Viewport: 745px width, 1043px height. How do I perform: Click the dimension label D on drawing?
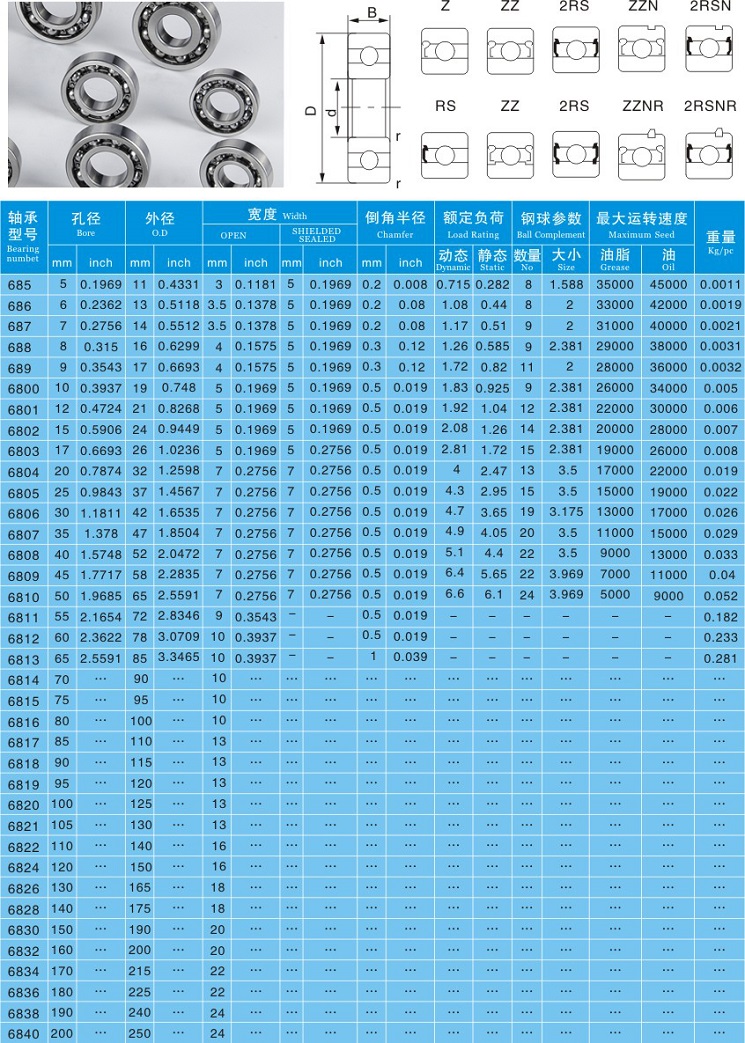(x=310, y=109)
